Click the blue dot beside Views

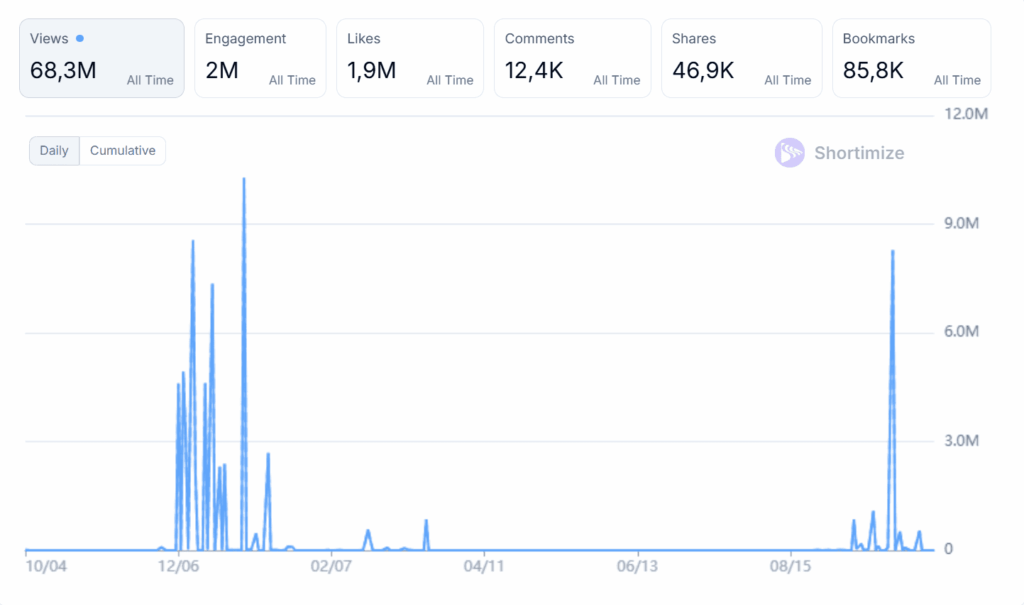coord(80,39)
